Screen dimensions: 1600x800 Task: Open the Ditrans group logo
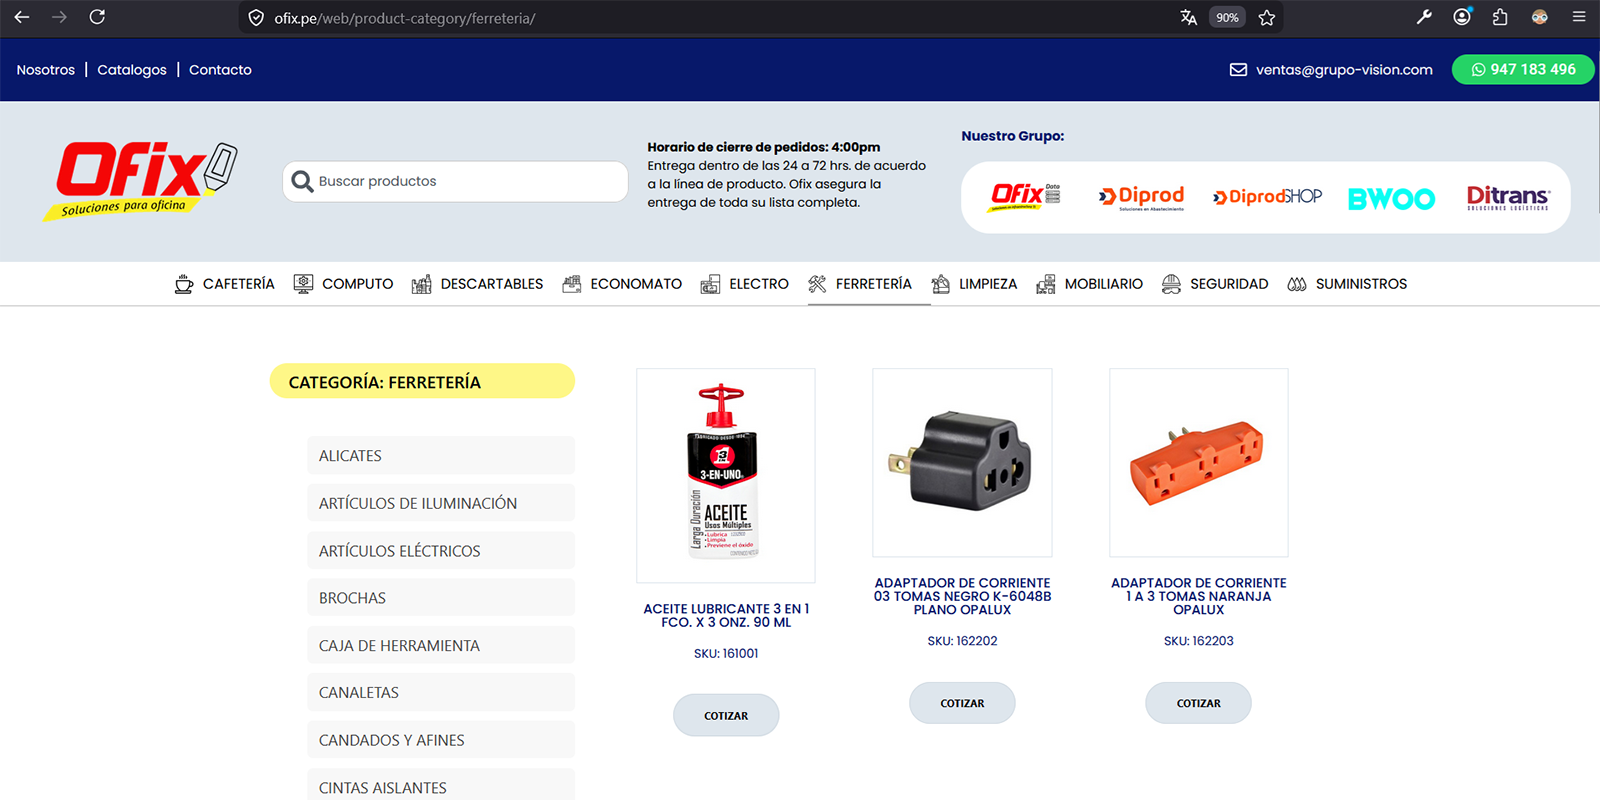pyautogui.click(x=1508, y=197)
